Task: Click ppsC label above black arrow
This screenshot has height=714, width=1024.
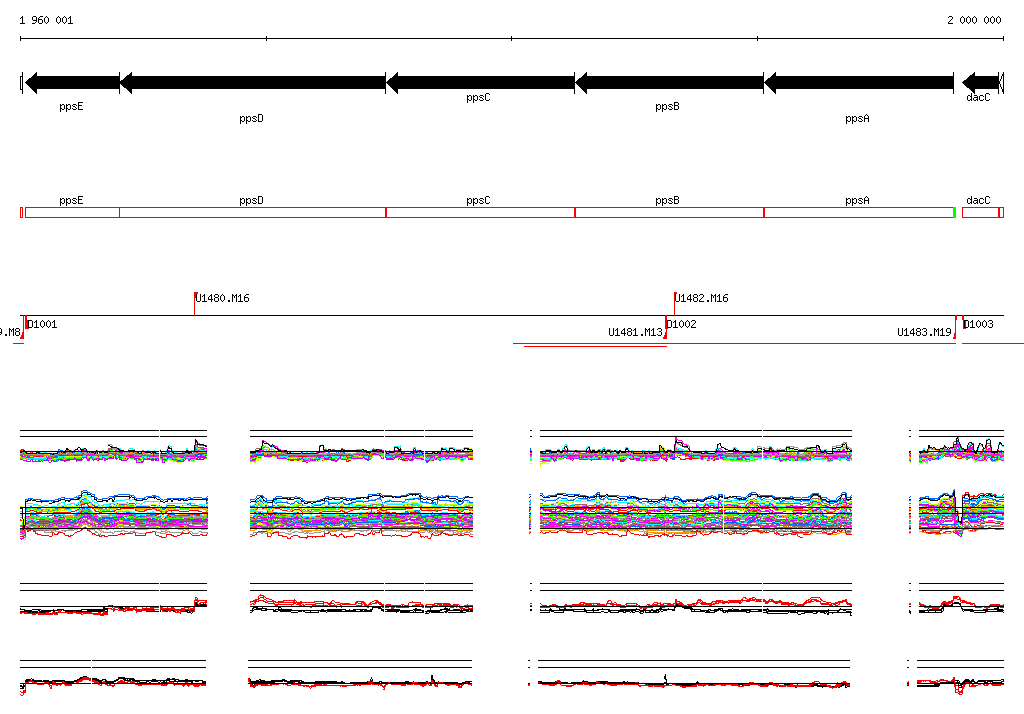Action: (x=478, y=97)
